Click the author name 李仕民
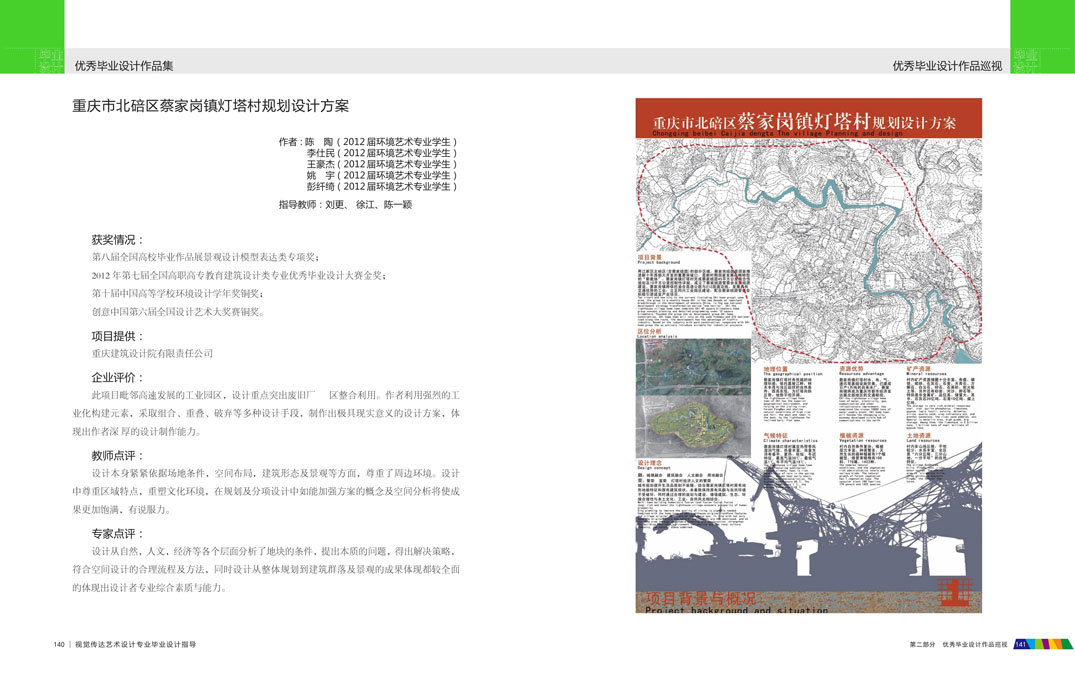The image size is (1075, 687). (x=320, y=153)
